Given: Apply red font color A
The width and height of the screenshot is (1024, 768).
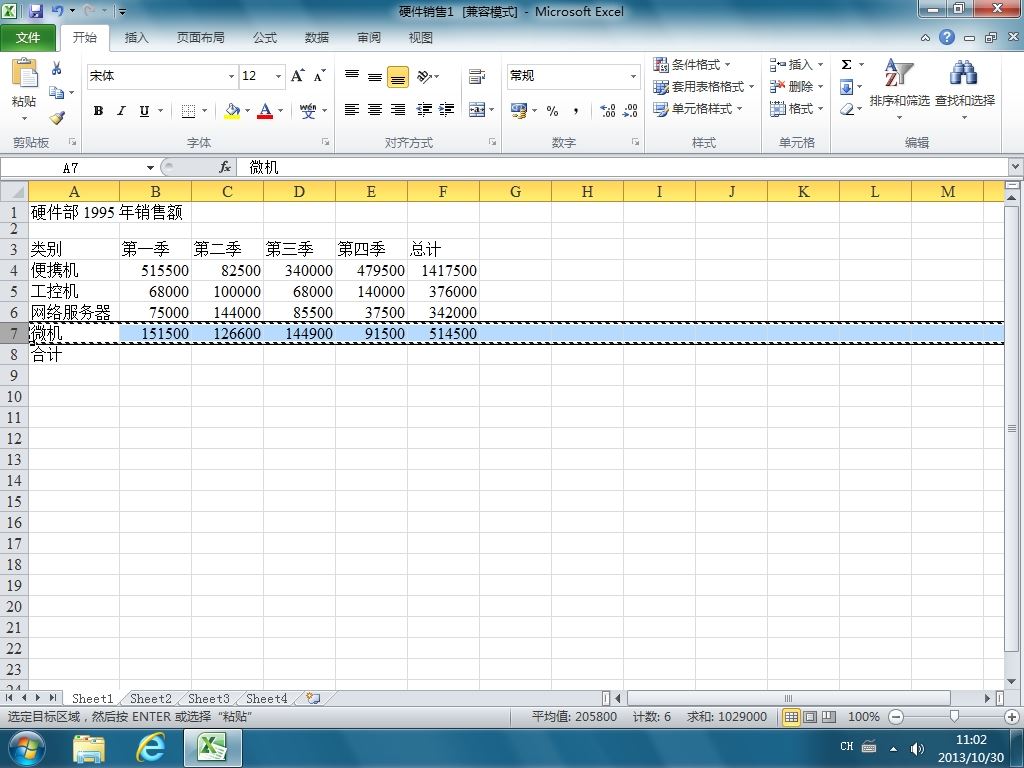Looking at the screenshot, I should pos(264,111).
